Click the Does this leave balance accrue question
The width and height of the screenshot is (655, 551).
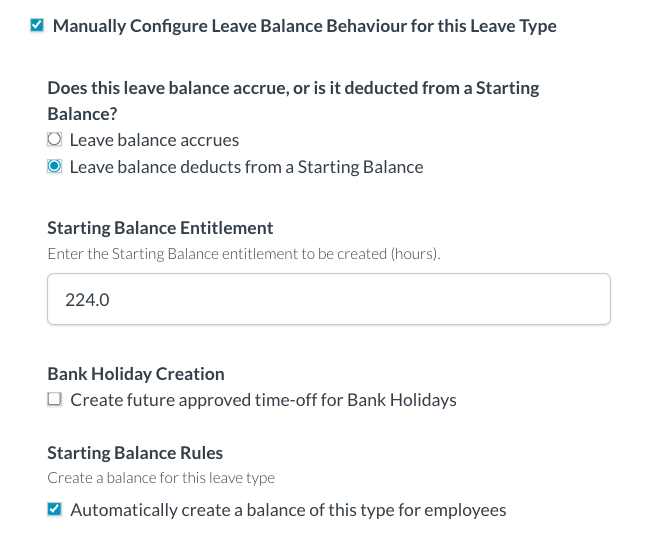click(x=293, y=88)
